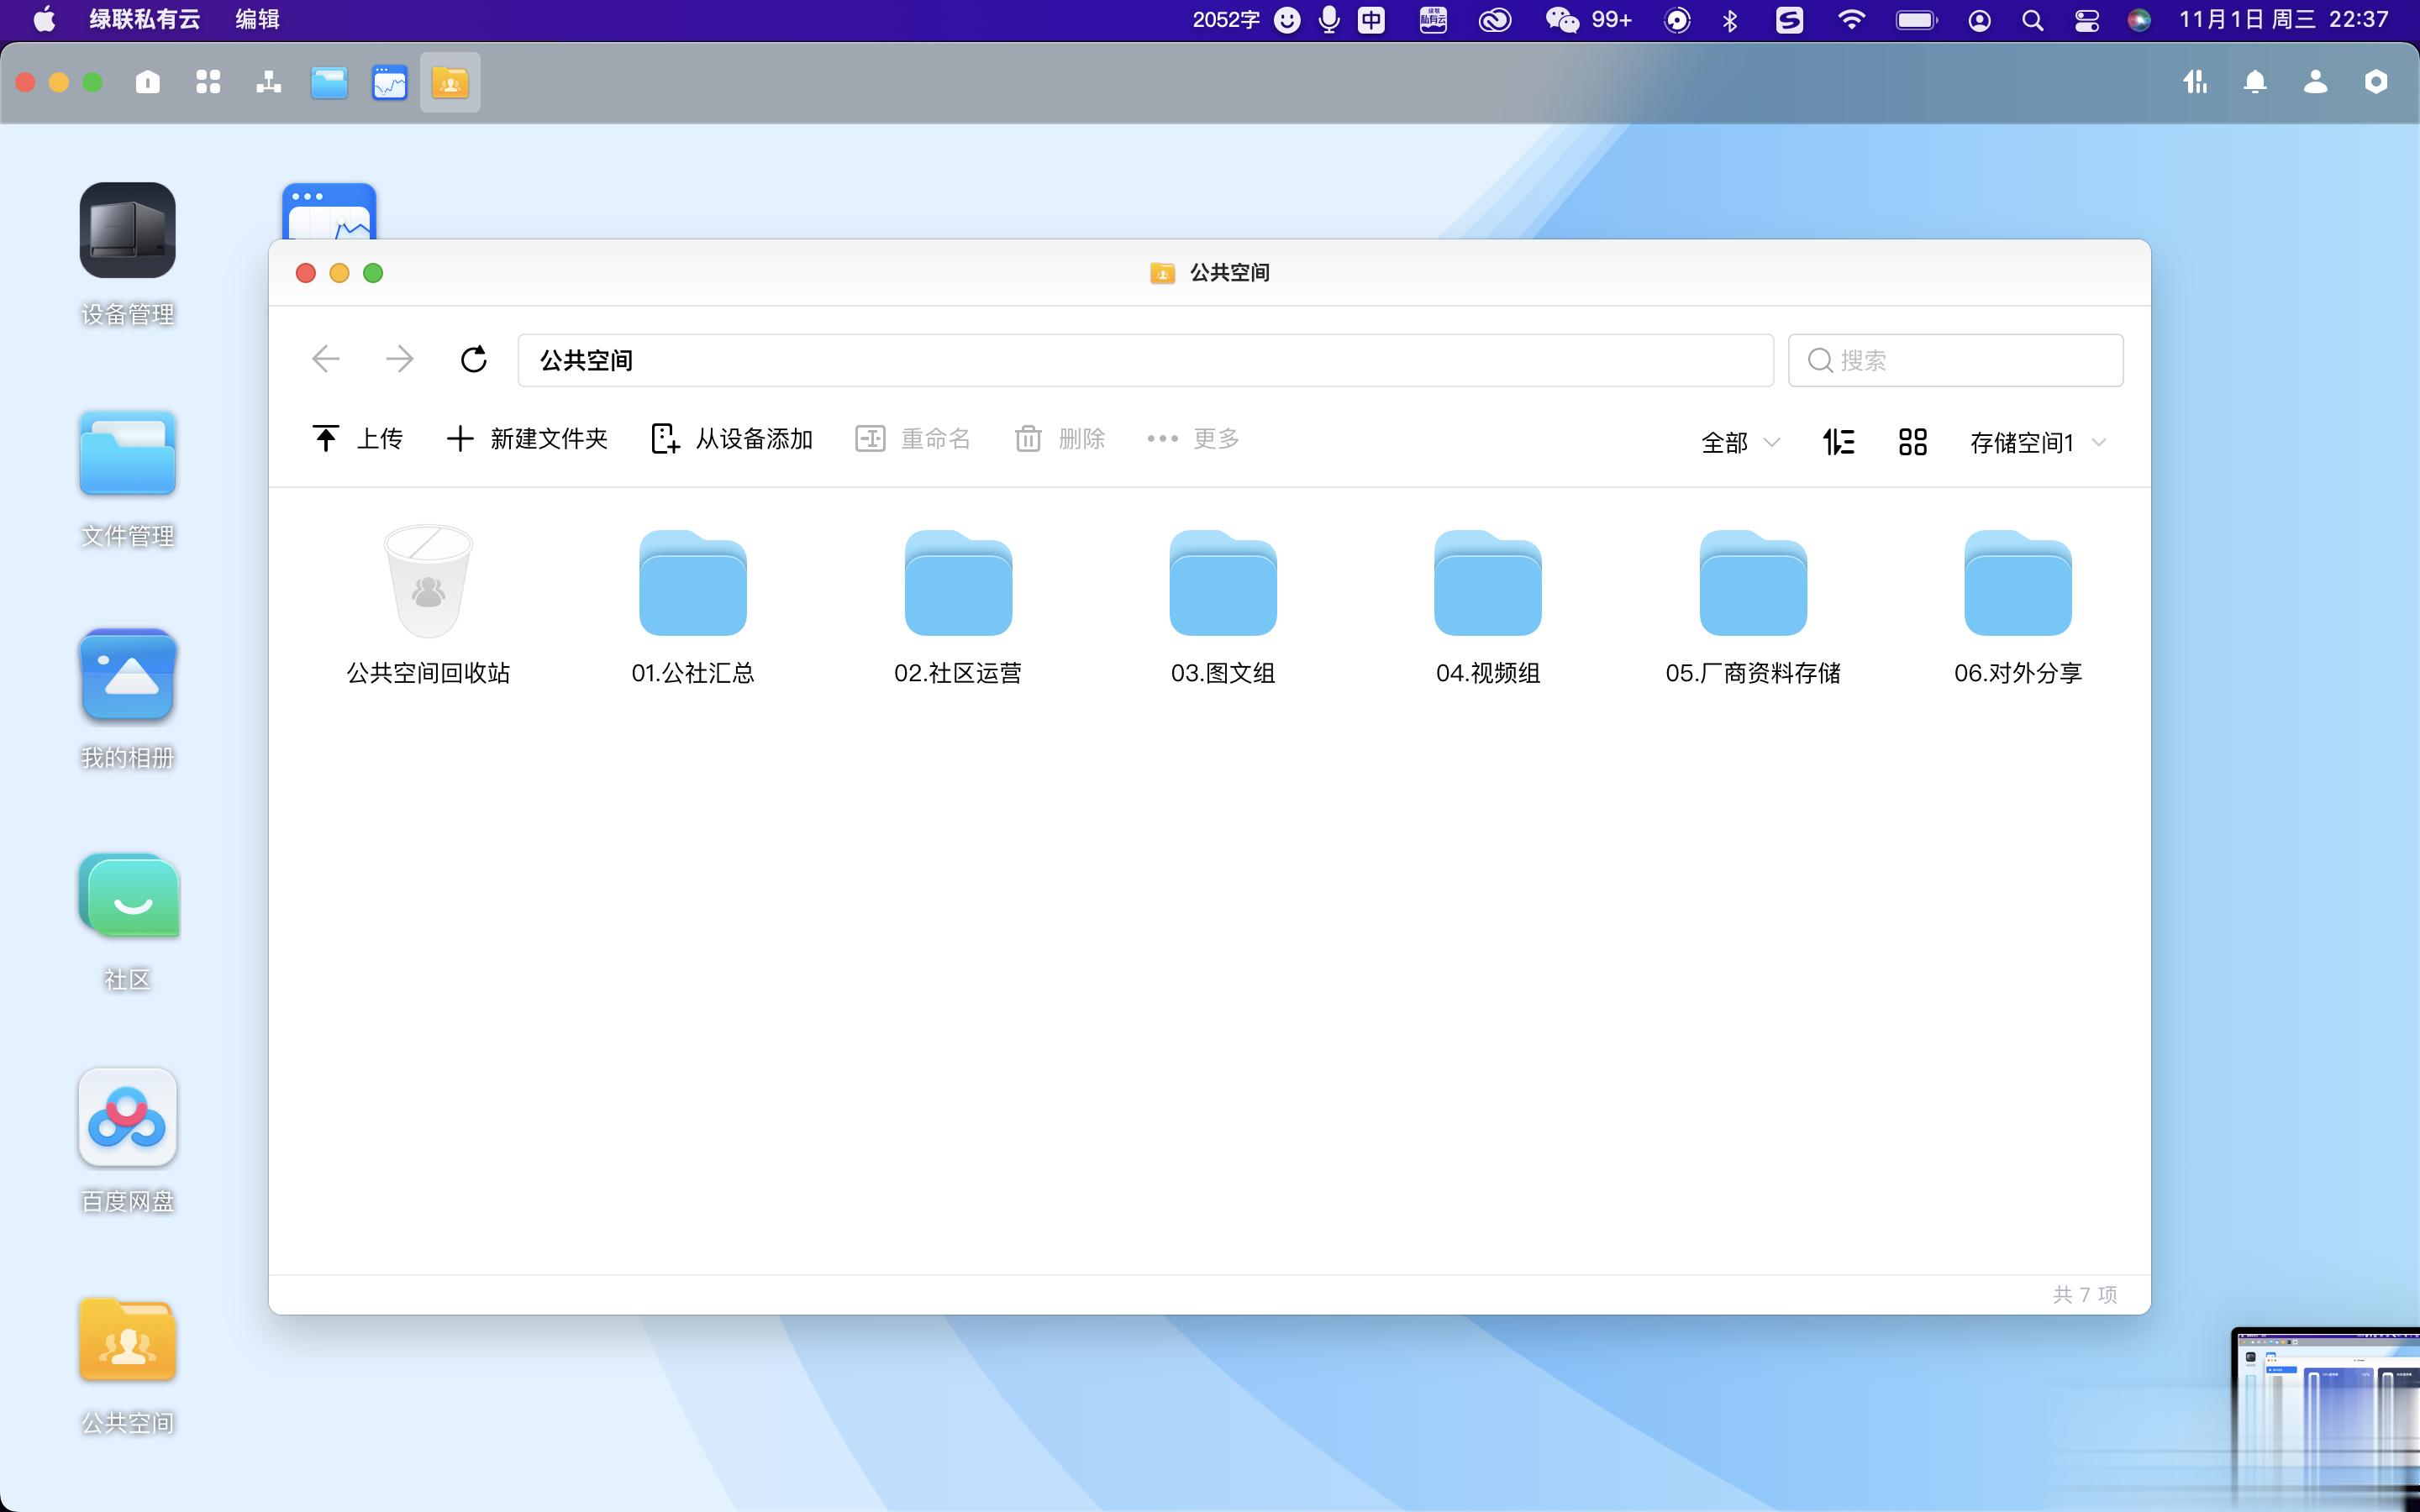The width and height of the screenshot is (2420, 1512).
Task: Click the 共 7 项 item count
Action: [x=2085, y=1294]
